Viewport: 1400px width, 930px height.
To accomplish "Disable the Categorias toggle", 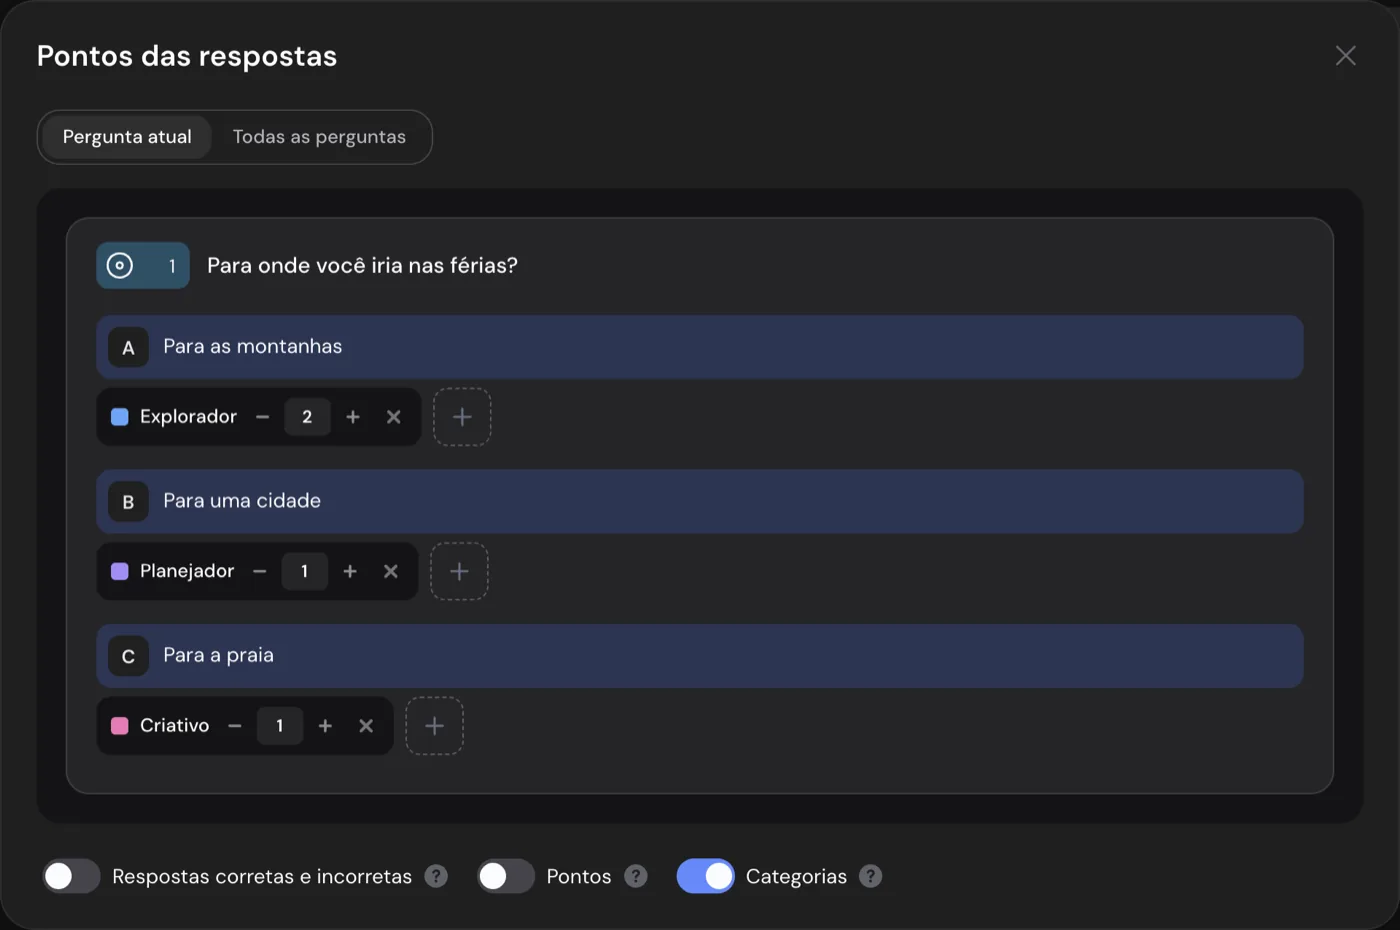I will click(x=705, y=876).
